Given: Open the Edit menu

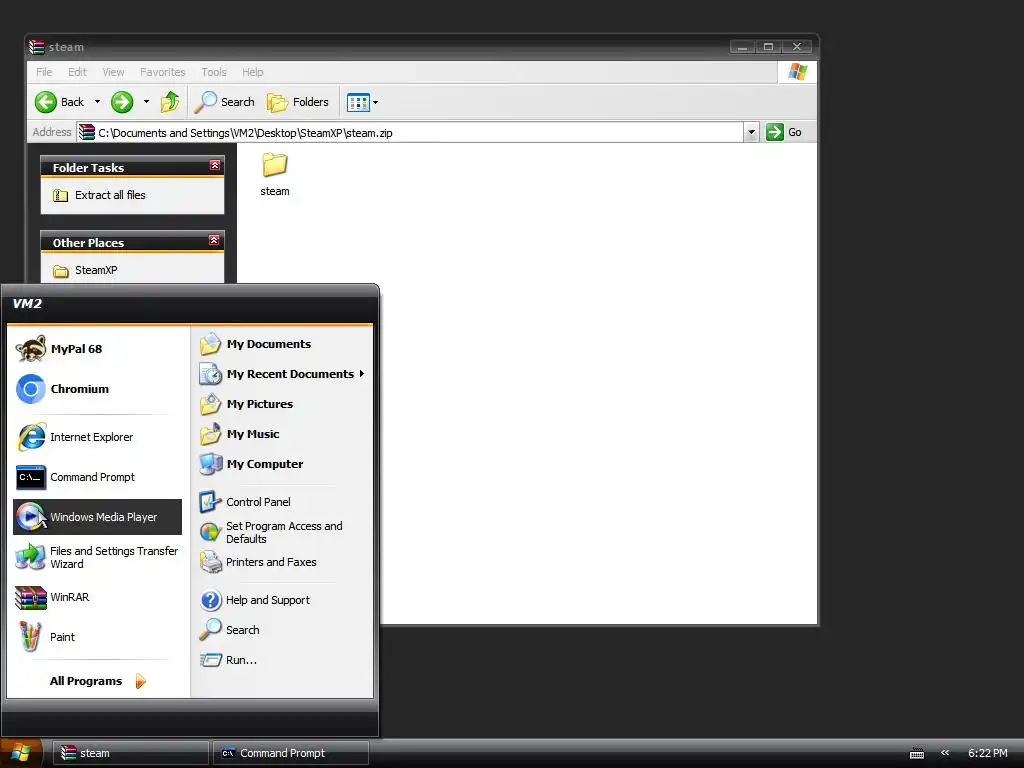Looking at the screenshot, I should [x=77, y=72].
